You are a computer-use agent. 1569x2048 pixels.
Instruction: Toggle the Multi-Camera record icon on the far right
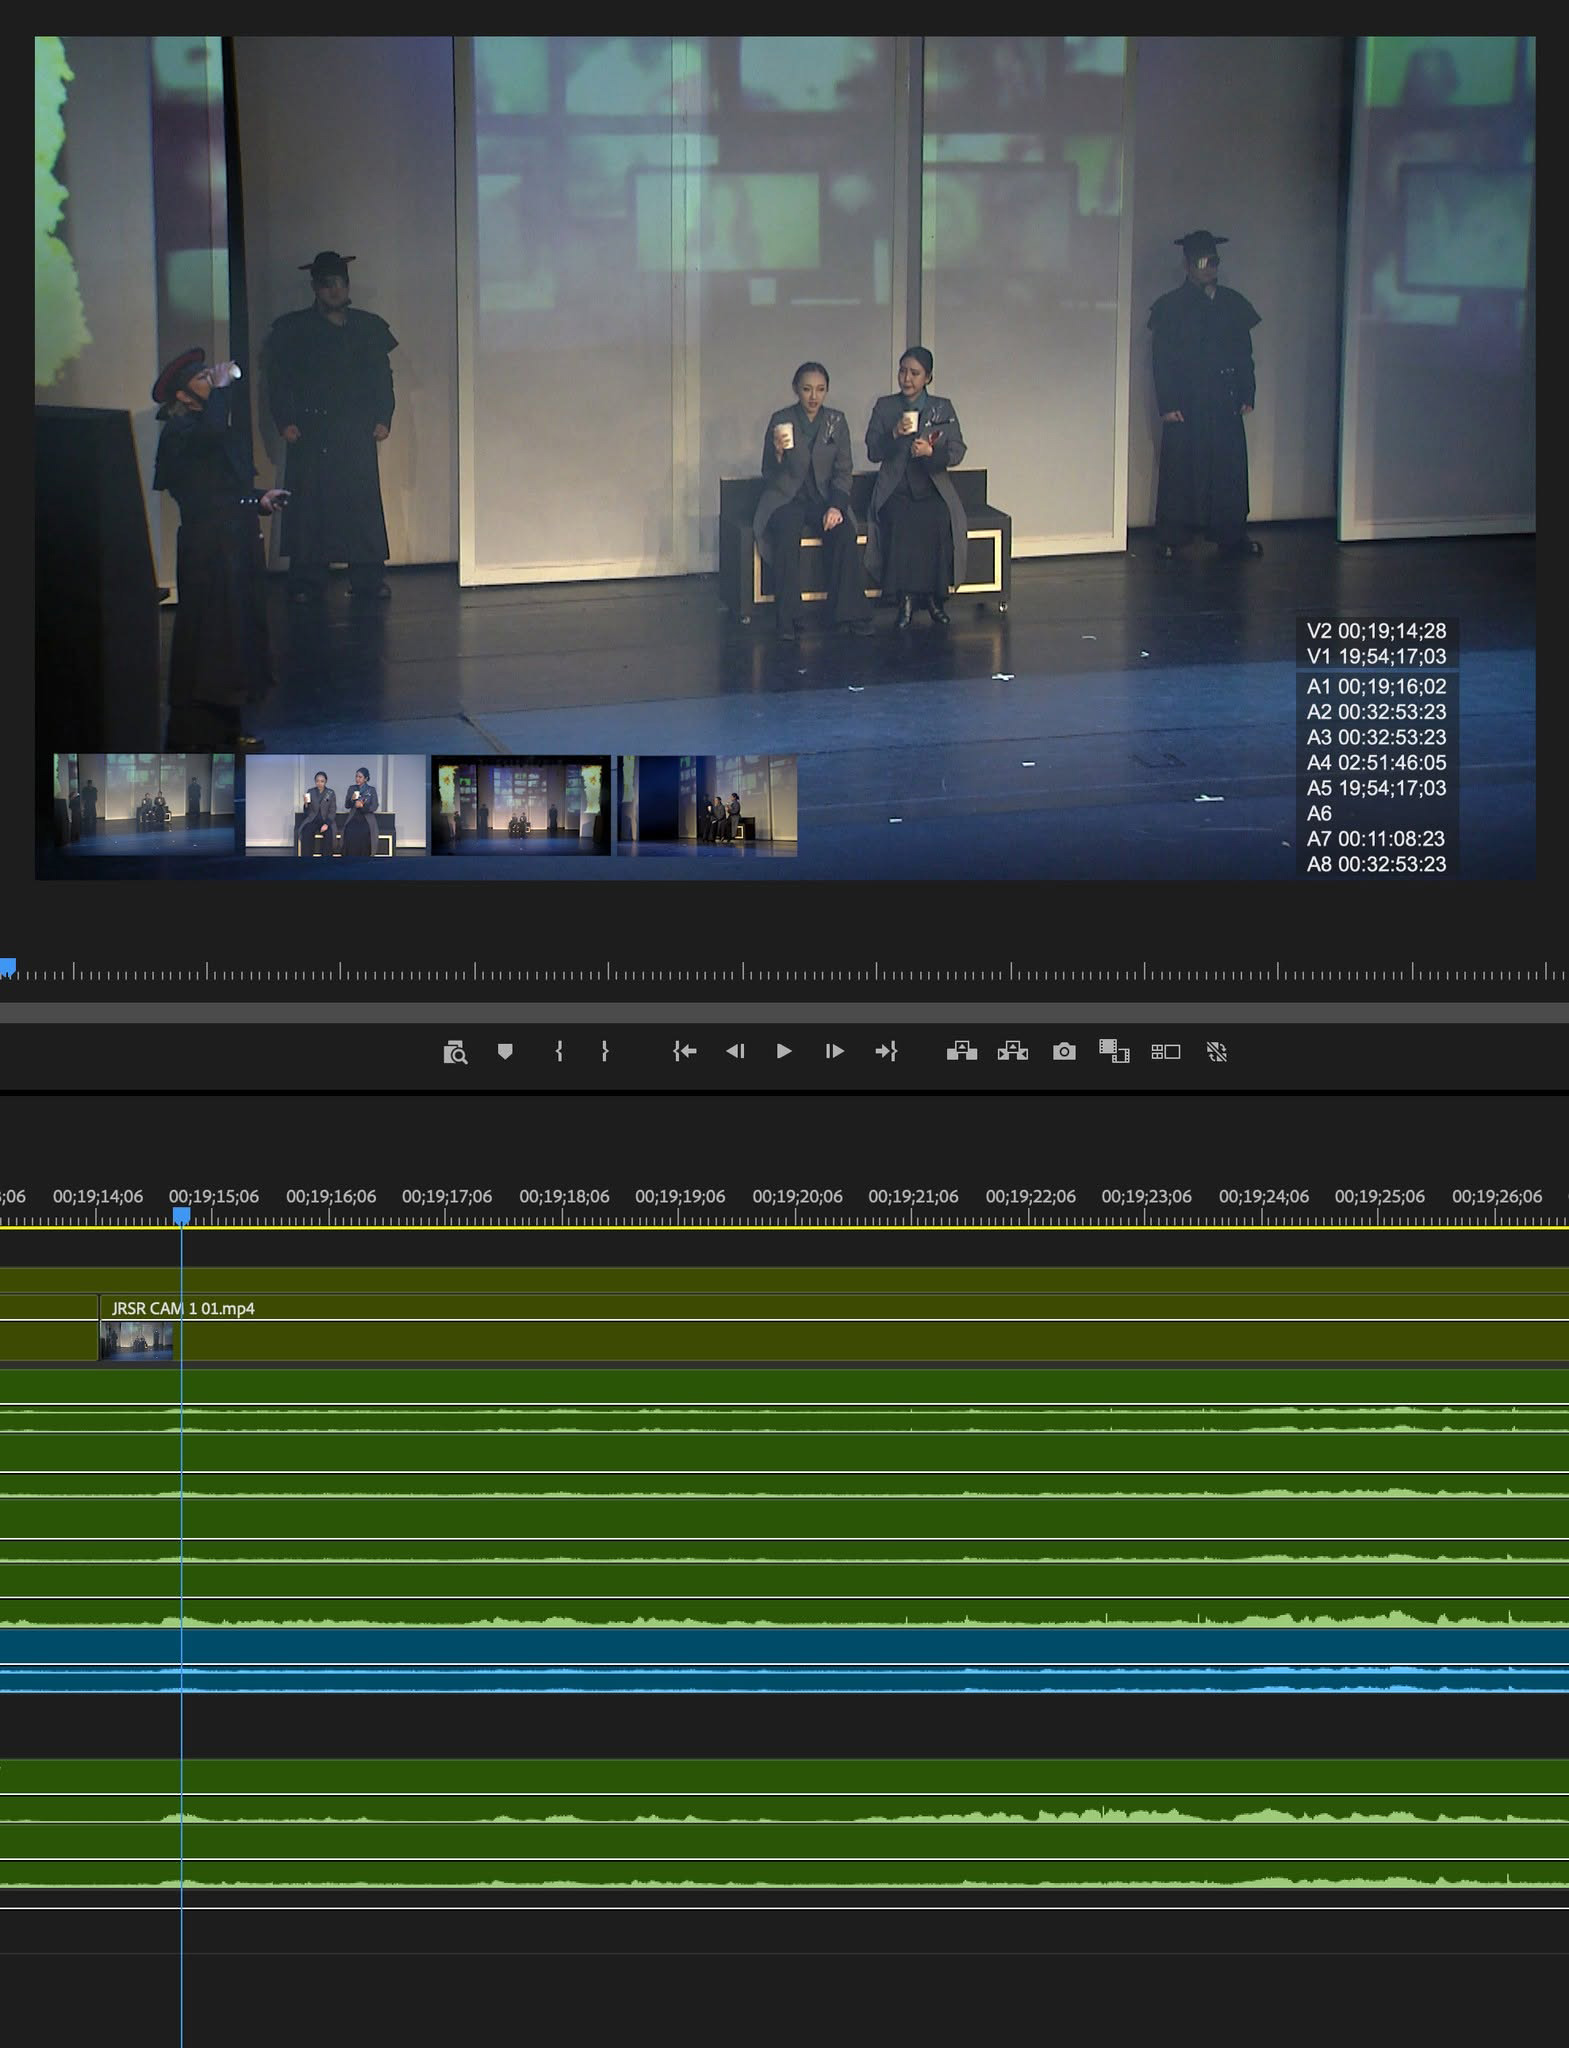point(1217,1051)
